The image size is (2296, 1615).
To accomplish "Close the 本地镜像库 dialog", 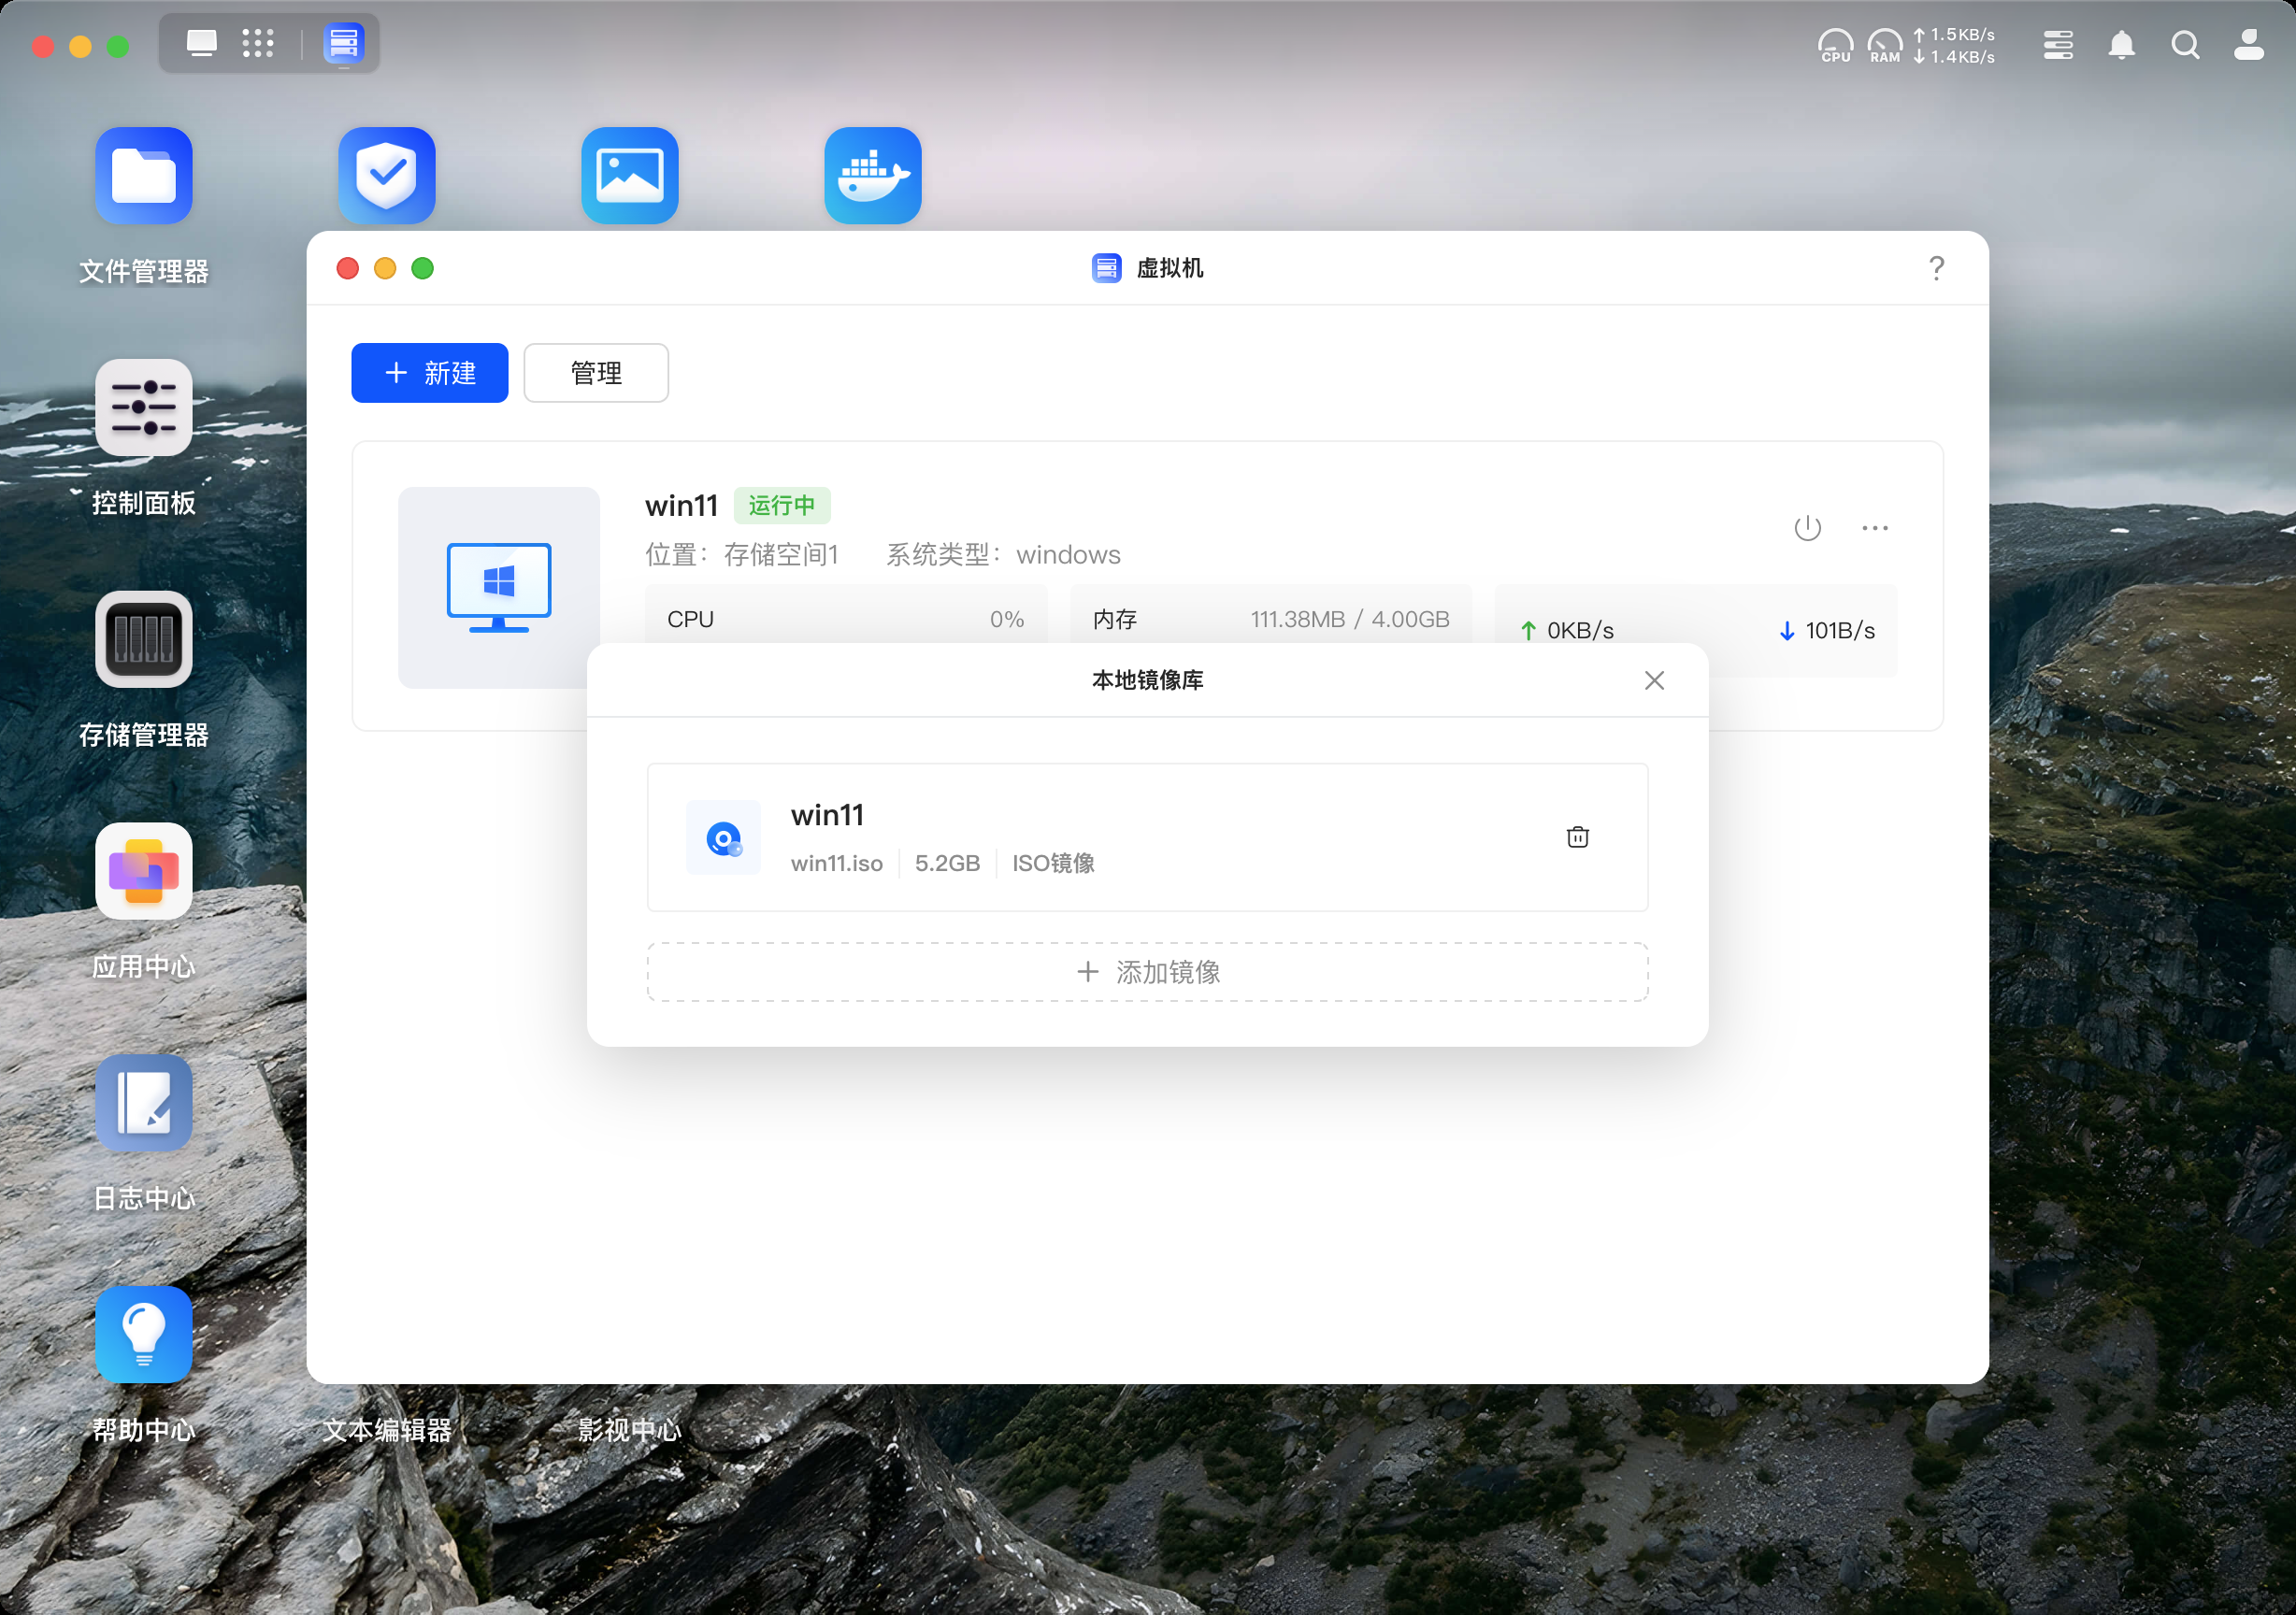I will 1654,680.
